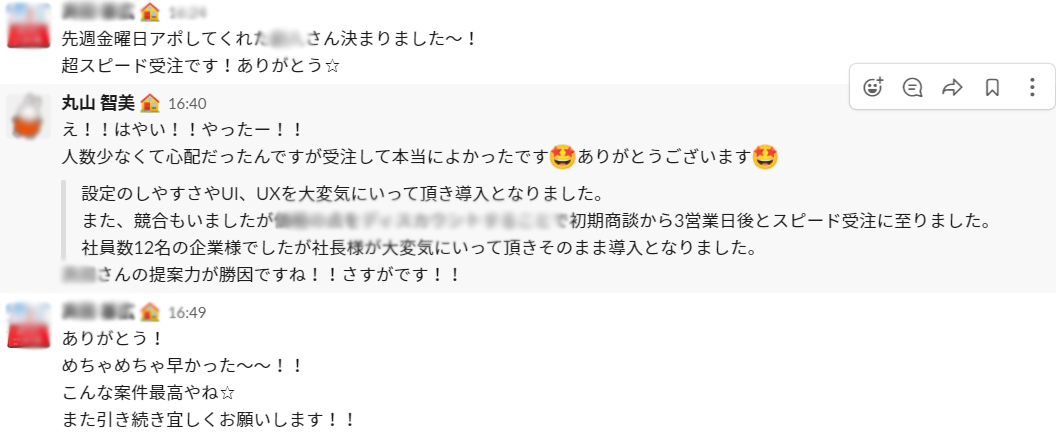The width and height of the screenshot is (1056, 436).
Task: Open avatar of the 16:24 message sender
Action: pyautogui.click(x=29, y=25)
